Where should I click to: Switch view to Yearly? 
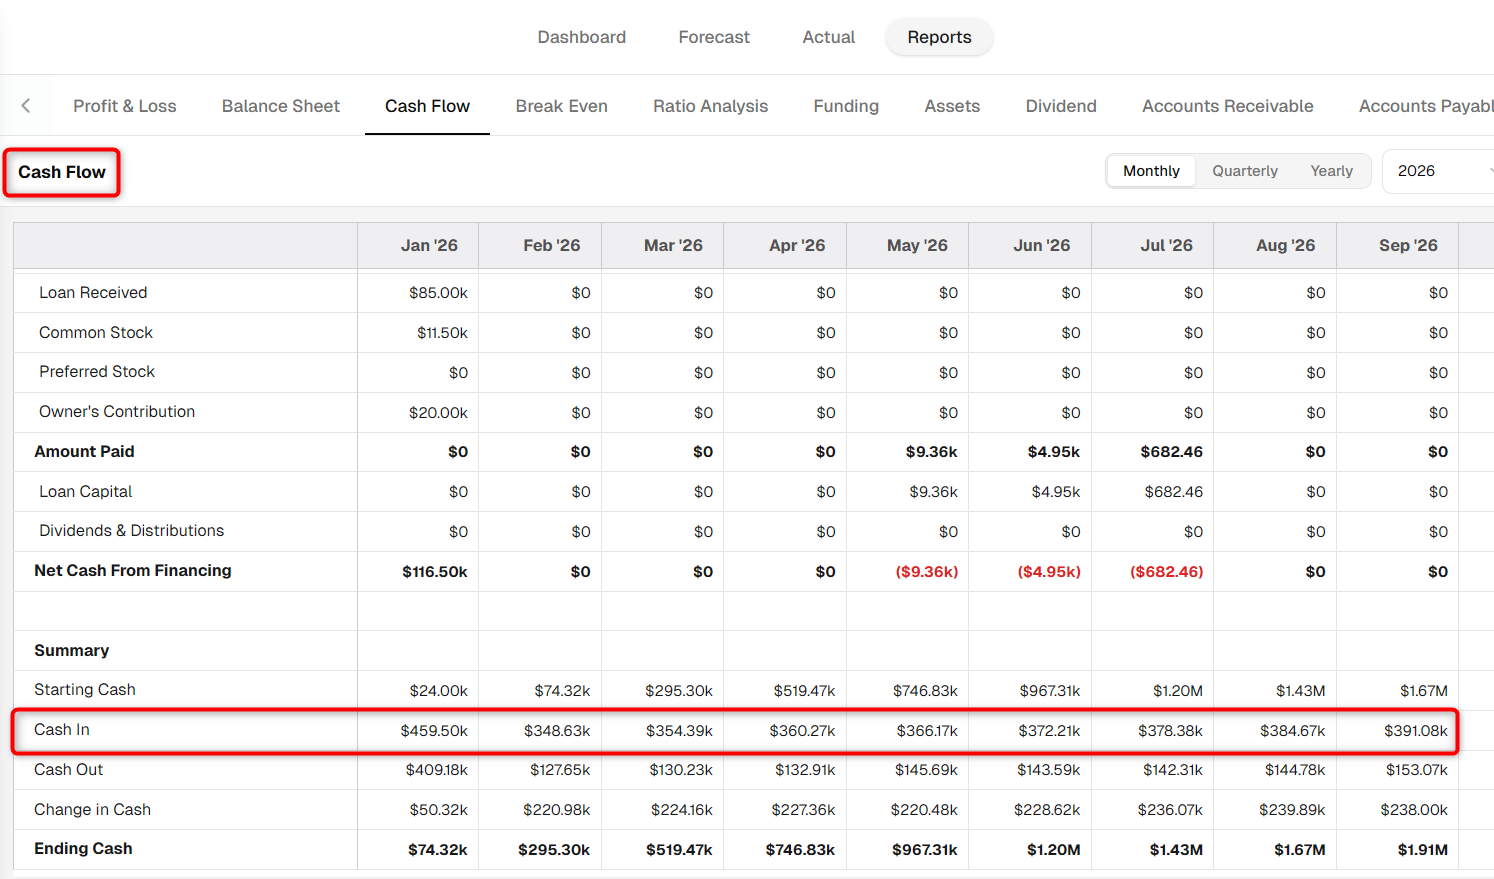click(x=1331, y=171)
